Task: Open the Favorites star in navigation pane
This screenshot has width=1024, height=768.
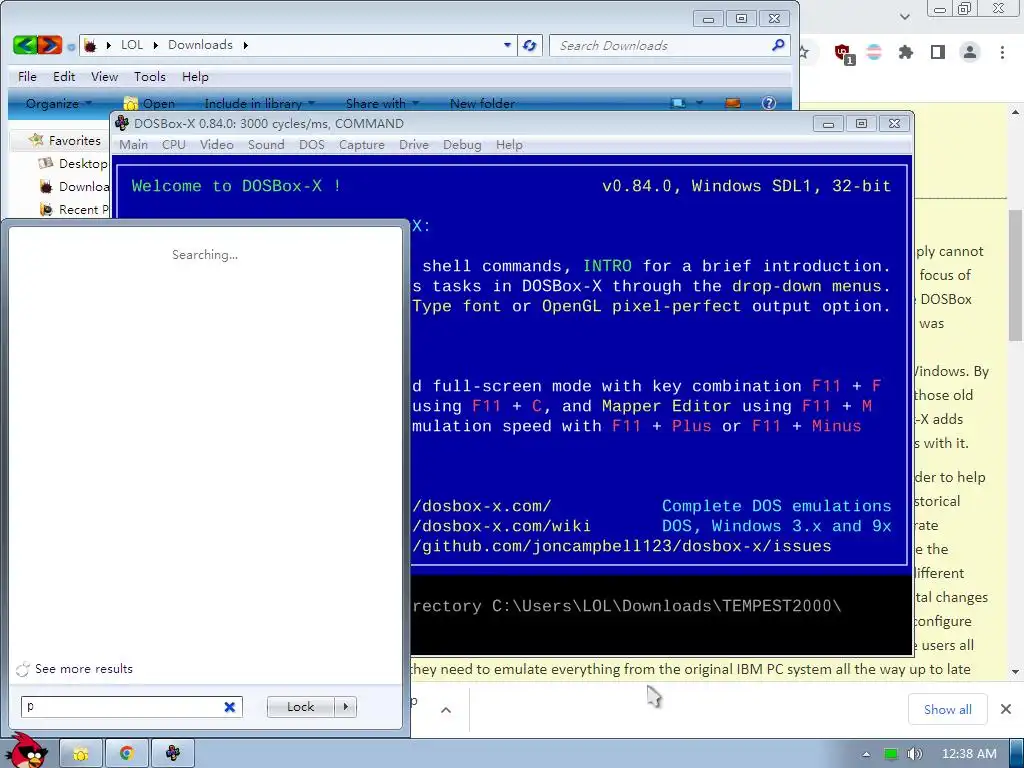Action: 37,140
